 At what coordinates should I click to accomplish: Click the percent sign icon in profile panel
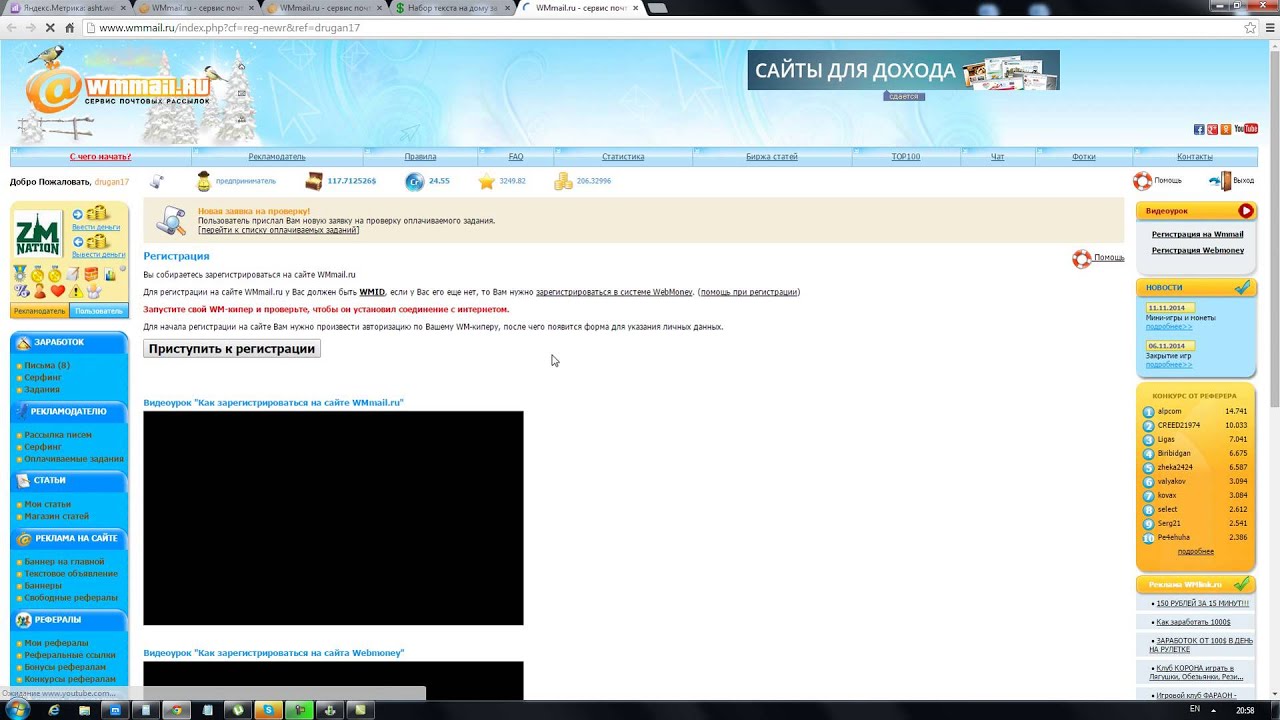pos(22,291)
